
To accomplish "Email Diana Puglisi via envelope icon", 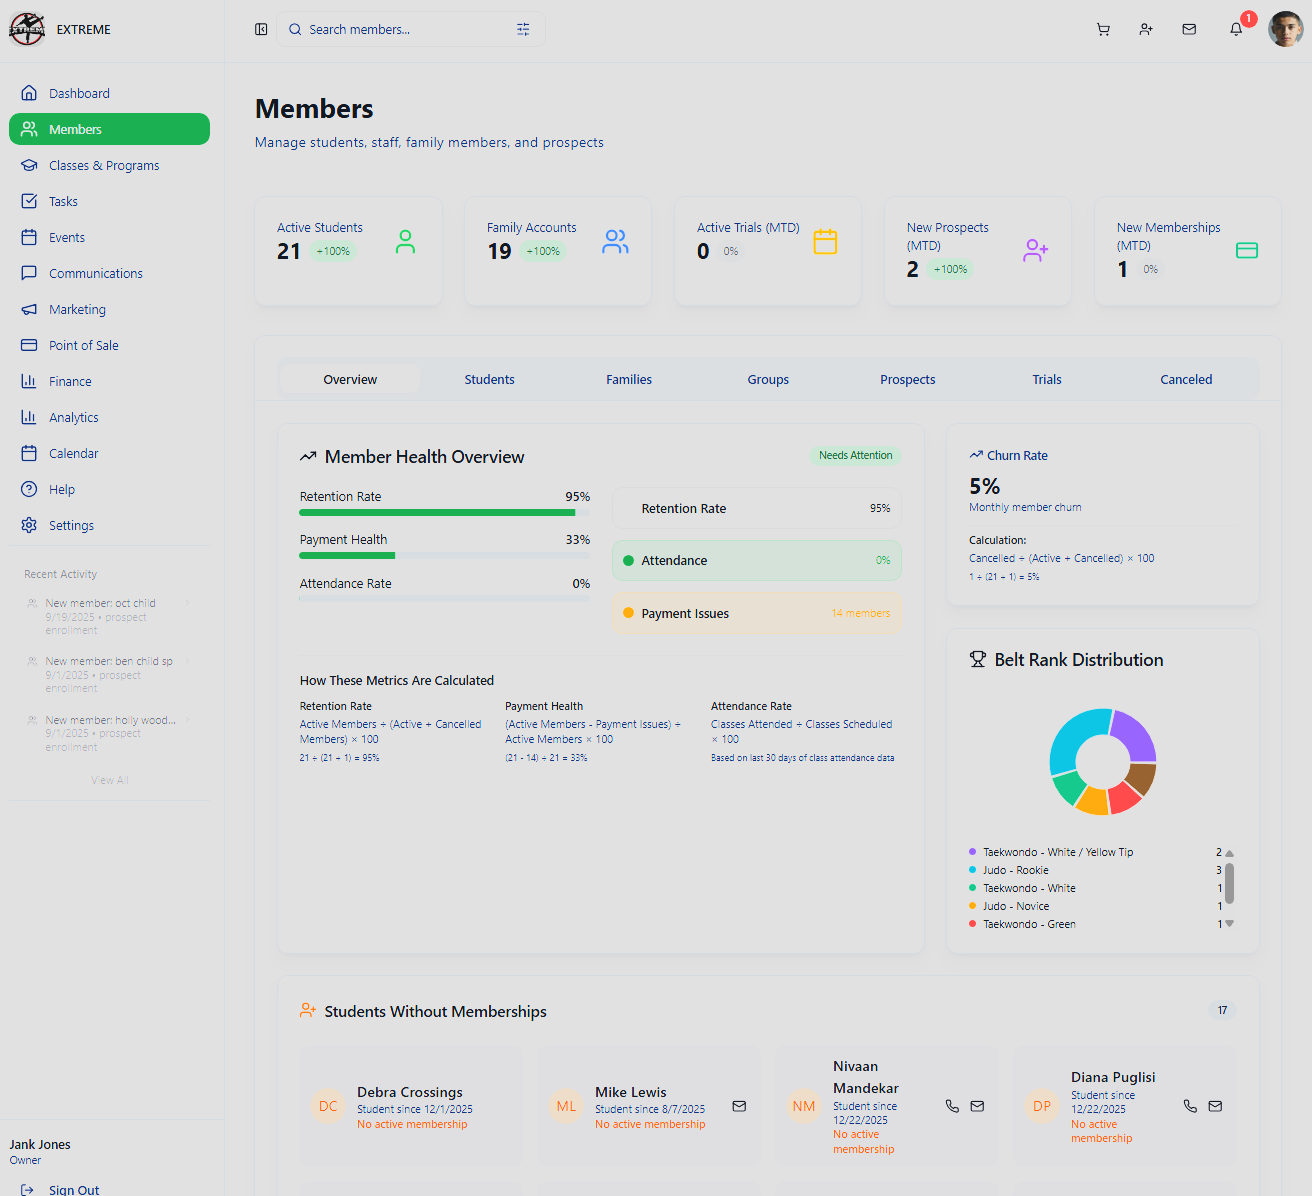I will tap(1215, 1106).
